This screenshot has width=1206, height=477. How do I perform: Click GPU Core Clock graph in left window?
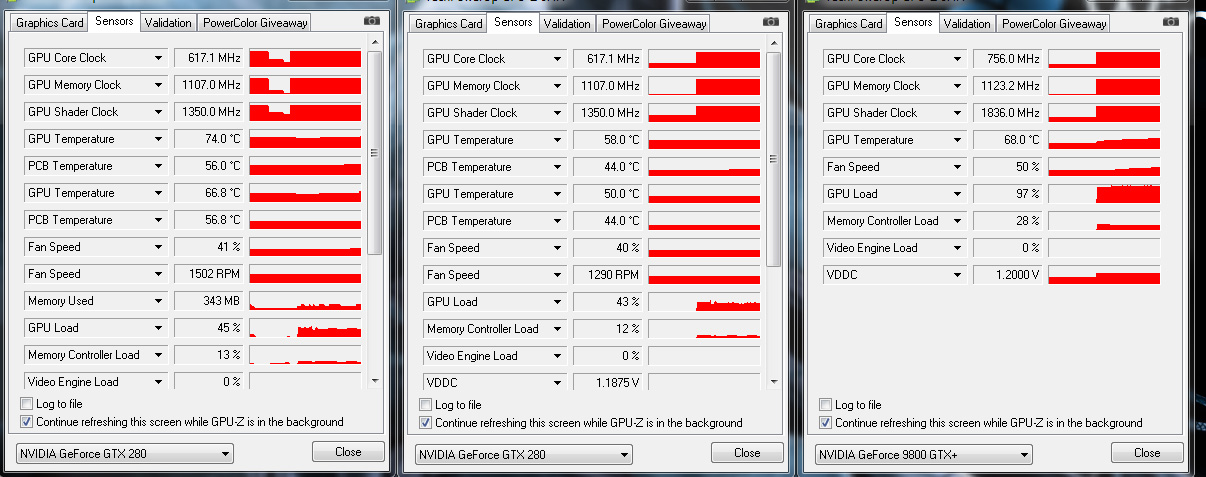coord(305,58)
